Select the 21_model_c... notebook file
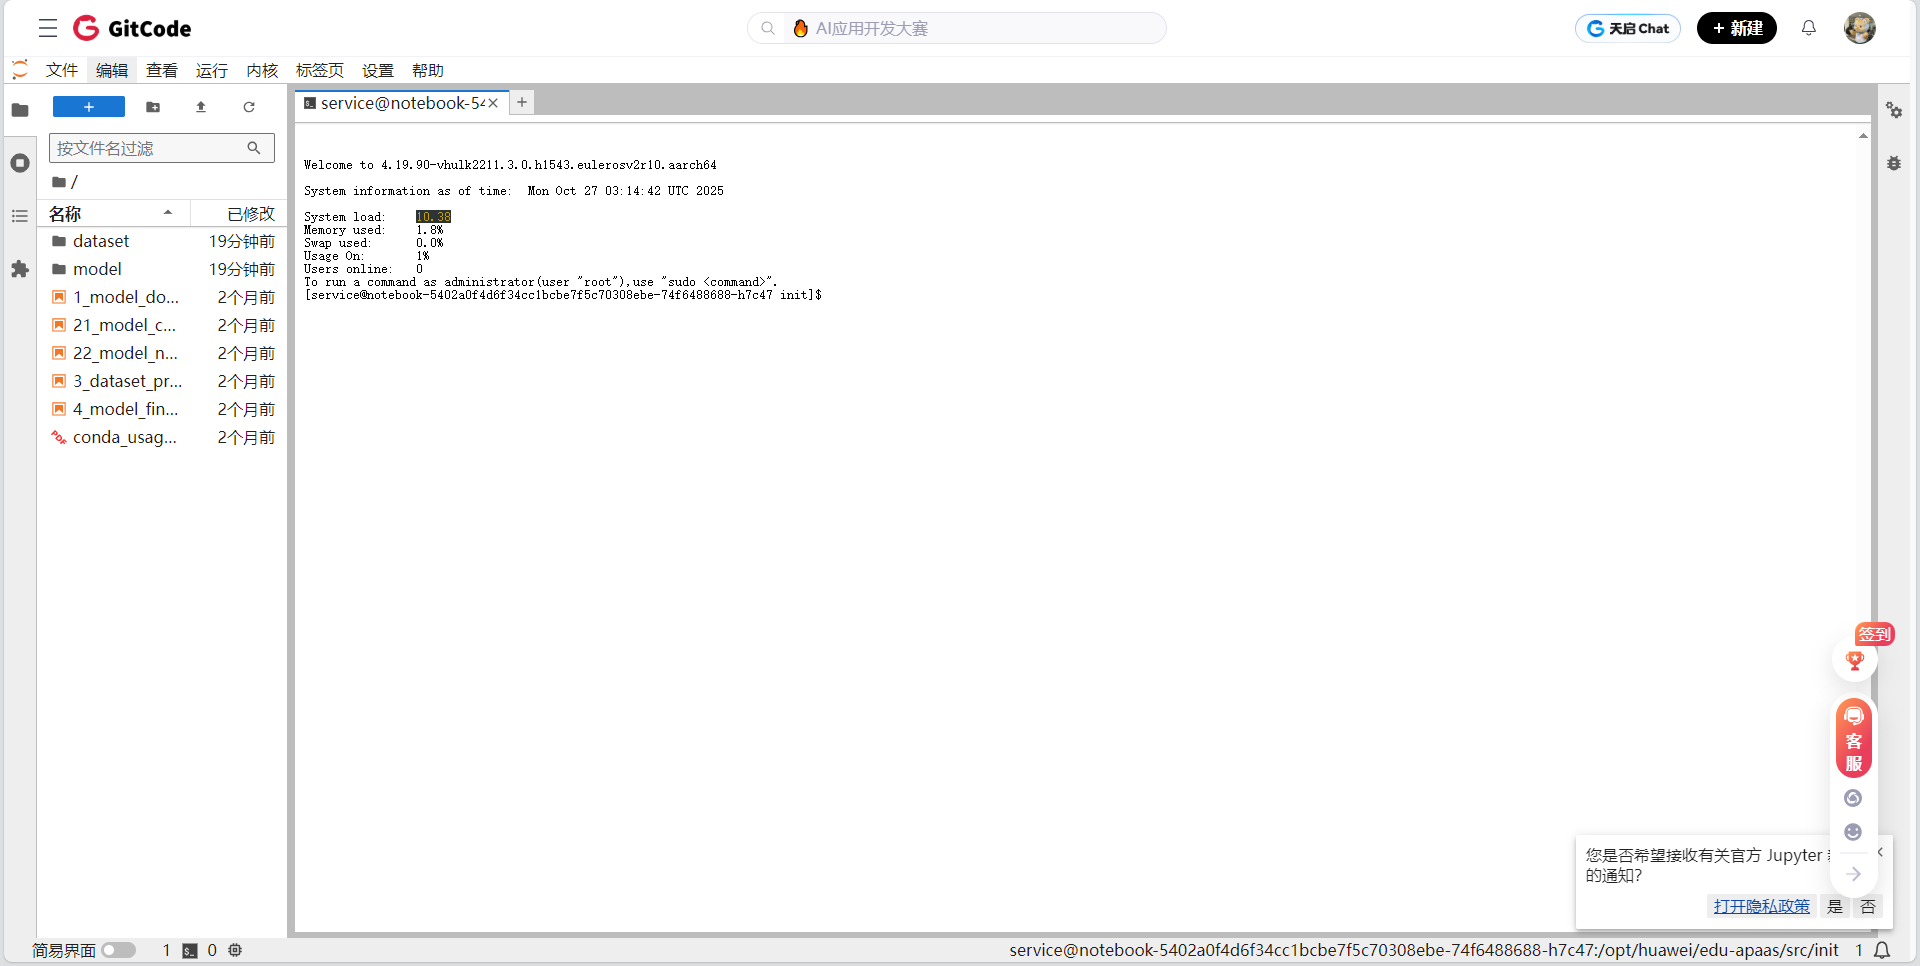The width and height of the screenshot is (1920, 966). point(163,325)
